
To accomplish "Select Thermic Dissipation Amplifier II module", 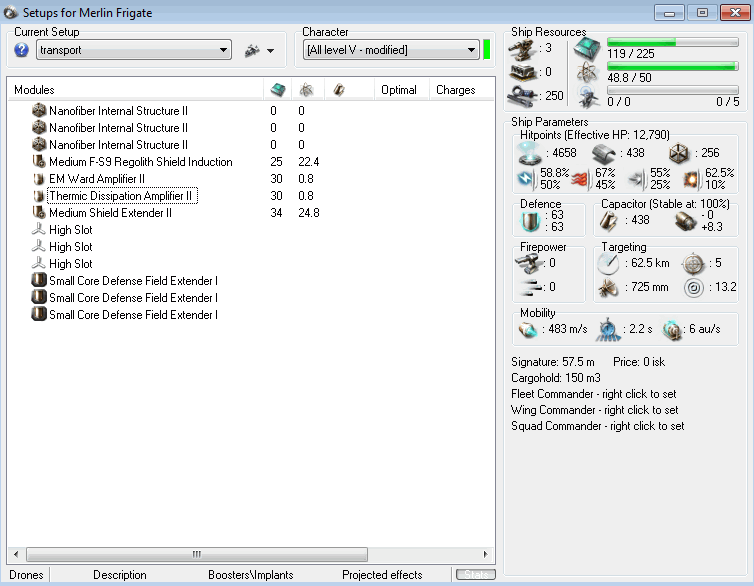I will (122, 196).
